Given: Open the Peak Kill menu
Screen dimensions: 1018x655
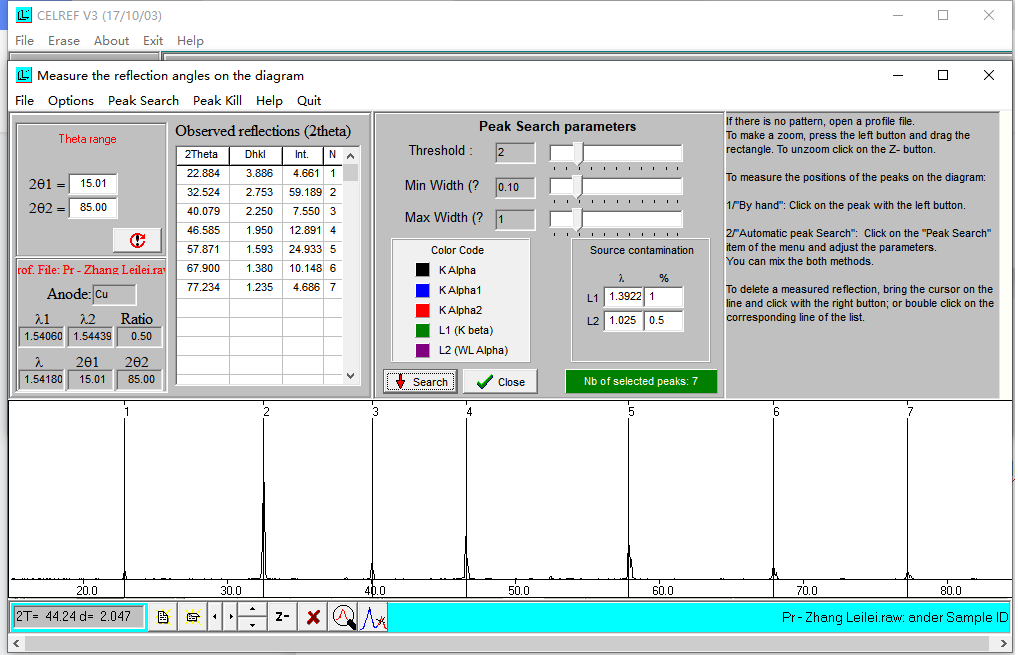Looking at the screenshot, I should [217, 100].
